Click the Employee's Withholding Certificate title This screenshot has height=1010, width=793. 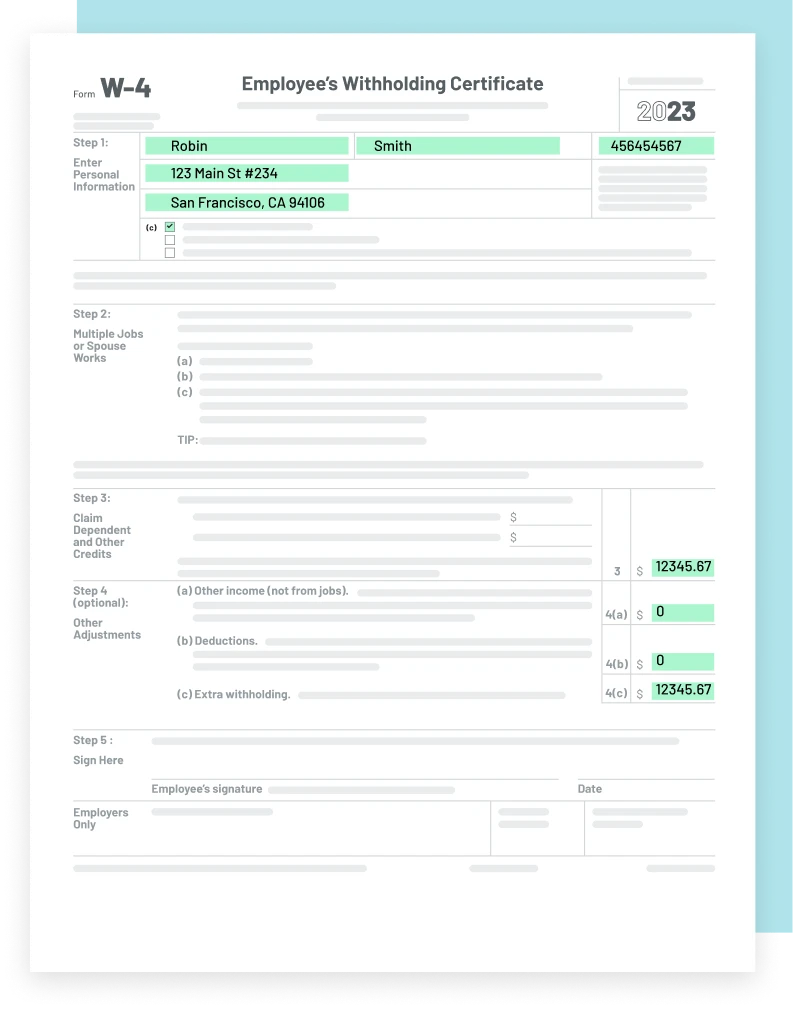tap(392, 84)
